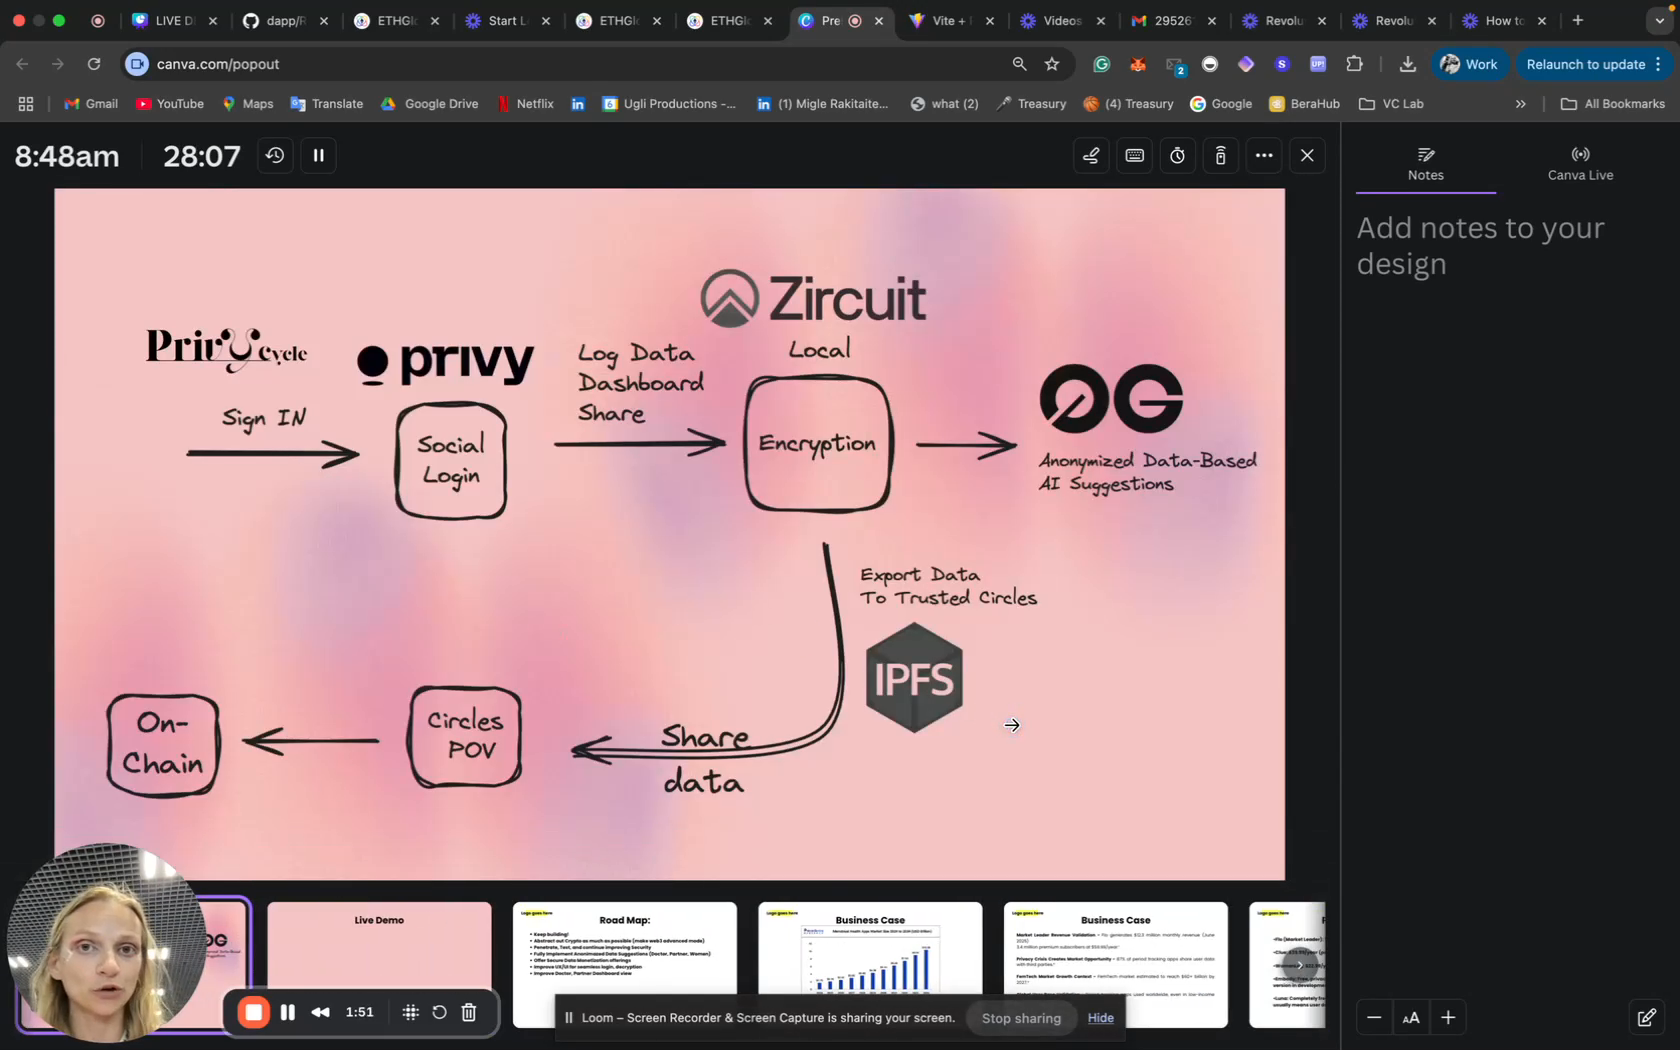Viewport: 1680px width, 1050px height.
Task: Bookmark this page with star
Action: coord(1052,64)
